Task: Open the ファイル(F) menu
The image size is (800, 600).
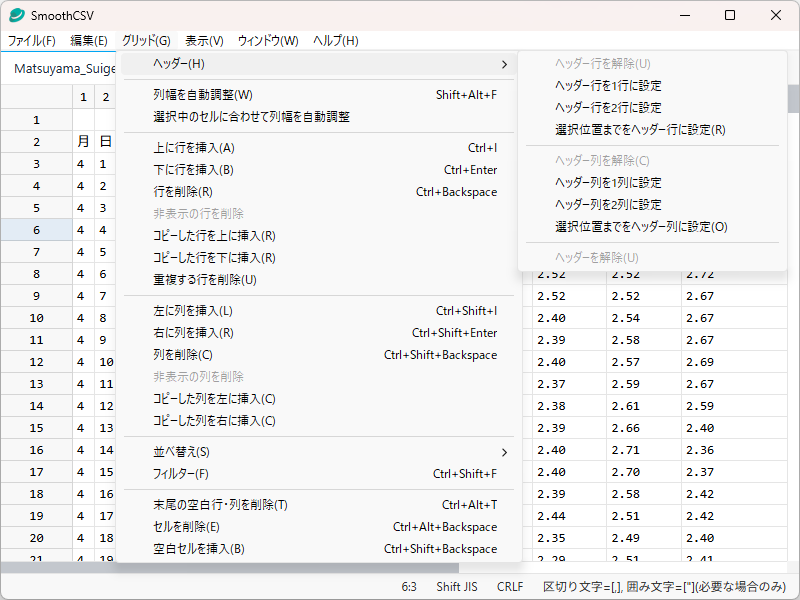Action: [x=33, y=41]
